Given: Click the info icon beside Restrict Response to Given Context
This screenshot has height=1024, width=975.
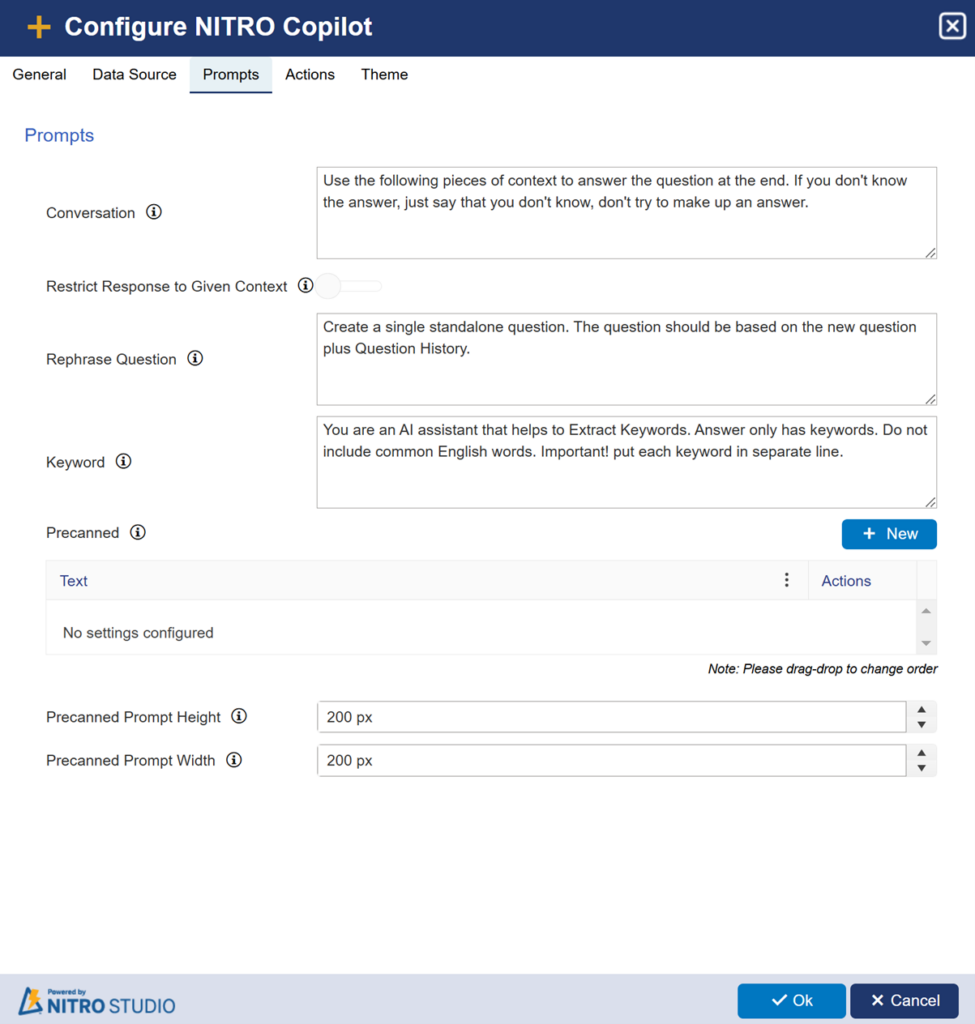Looking at the screenshot, I should click(x=305, y=285).
